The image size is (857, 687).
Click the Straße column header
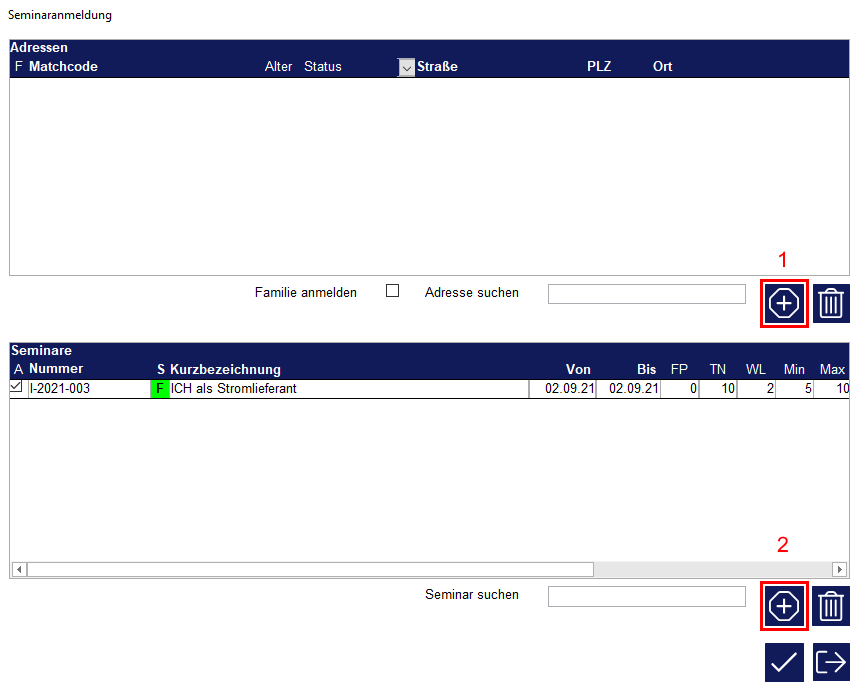coord(437,67)
